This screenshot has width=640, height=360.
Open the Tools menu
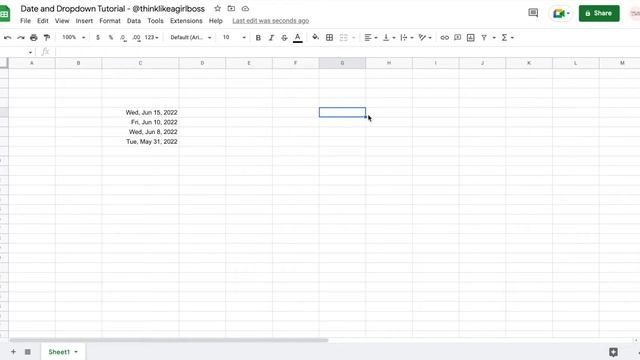pyautogui.click(x=156, y=21)
